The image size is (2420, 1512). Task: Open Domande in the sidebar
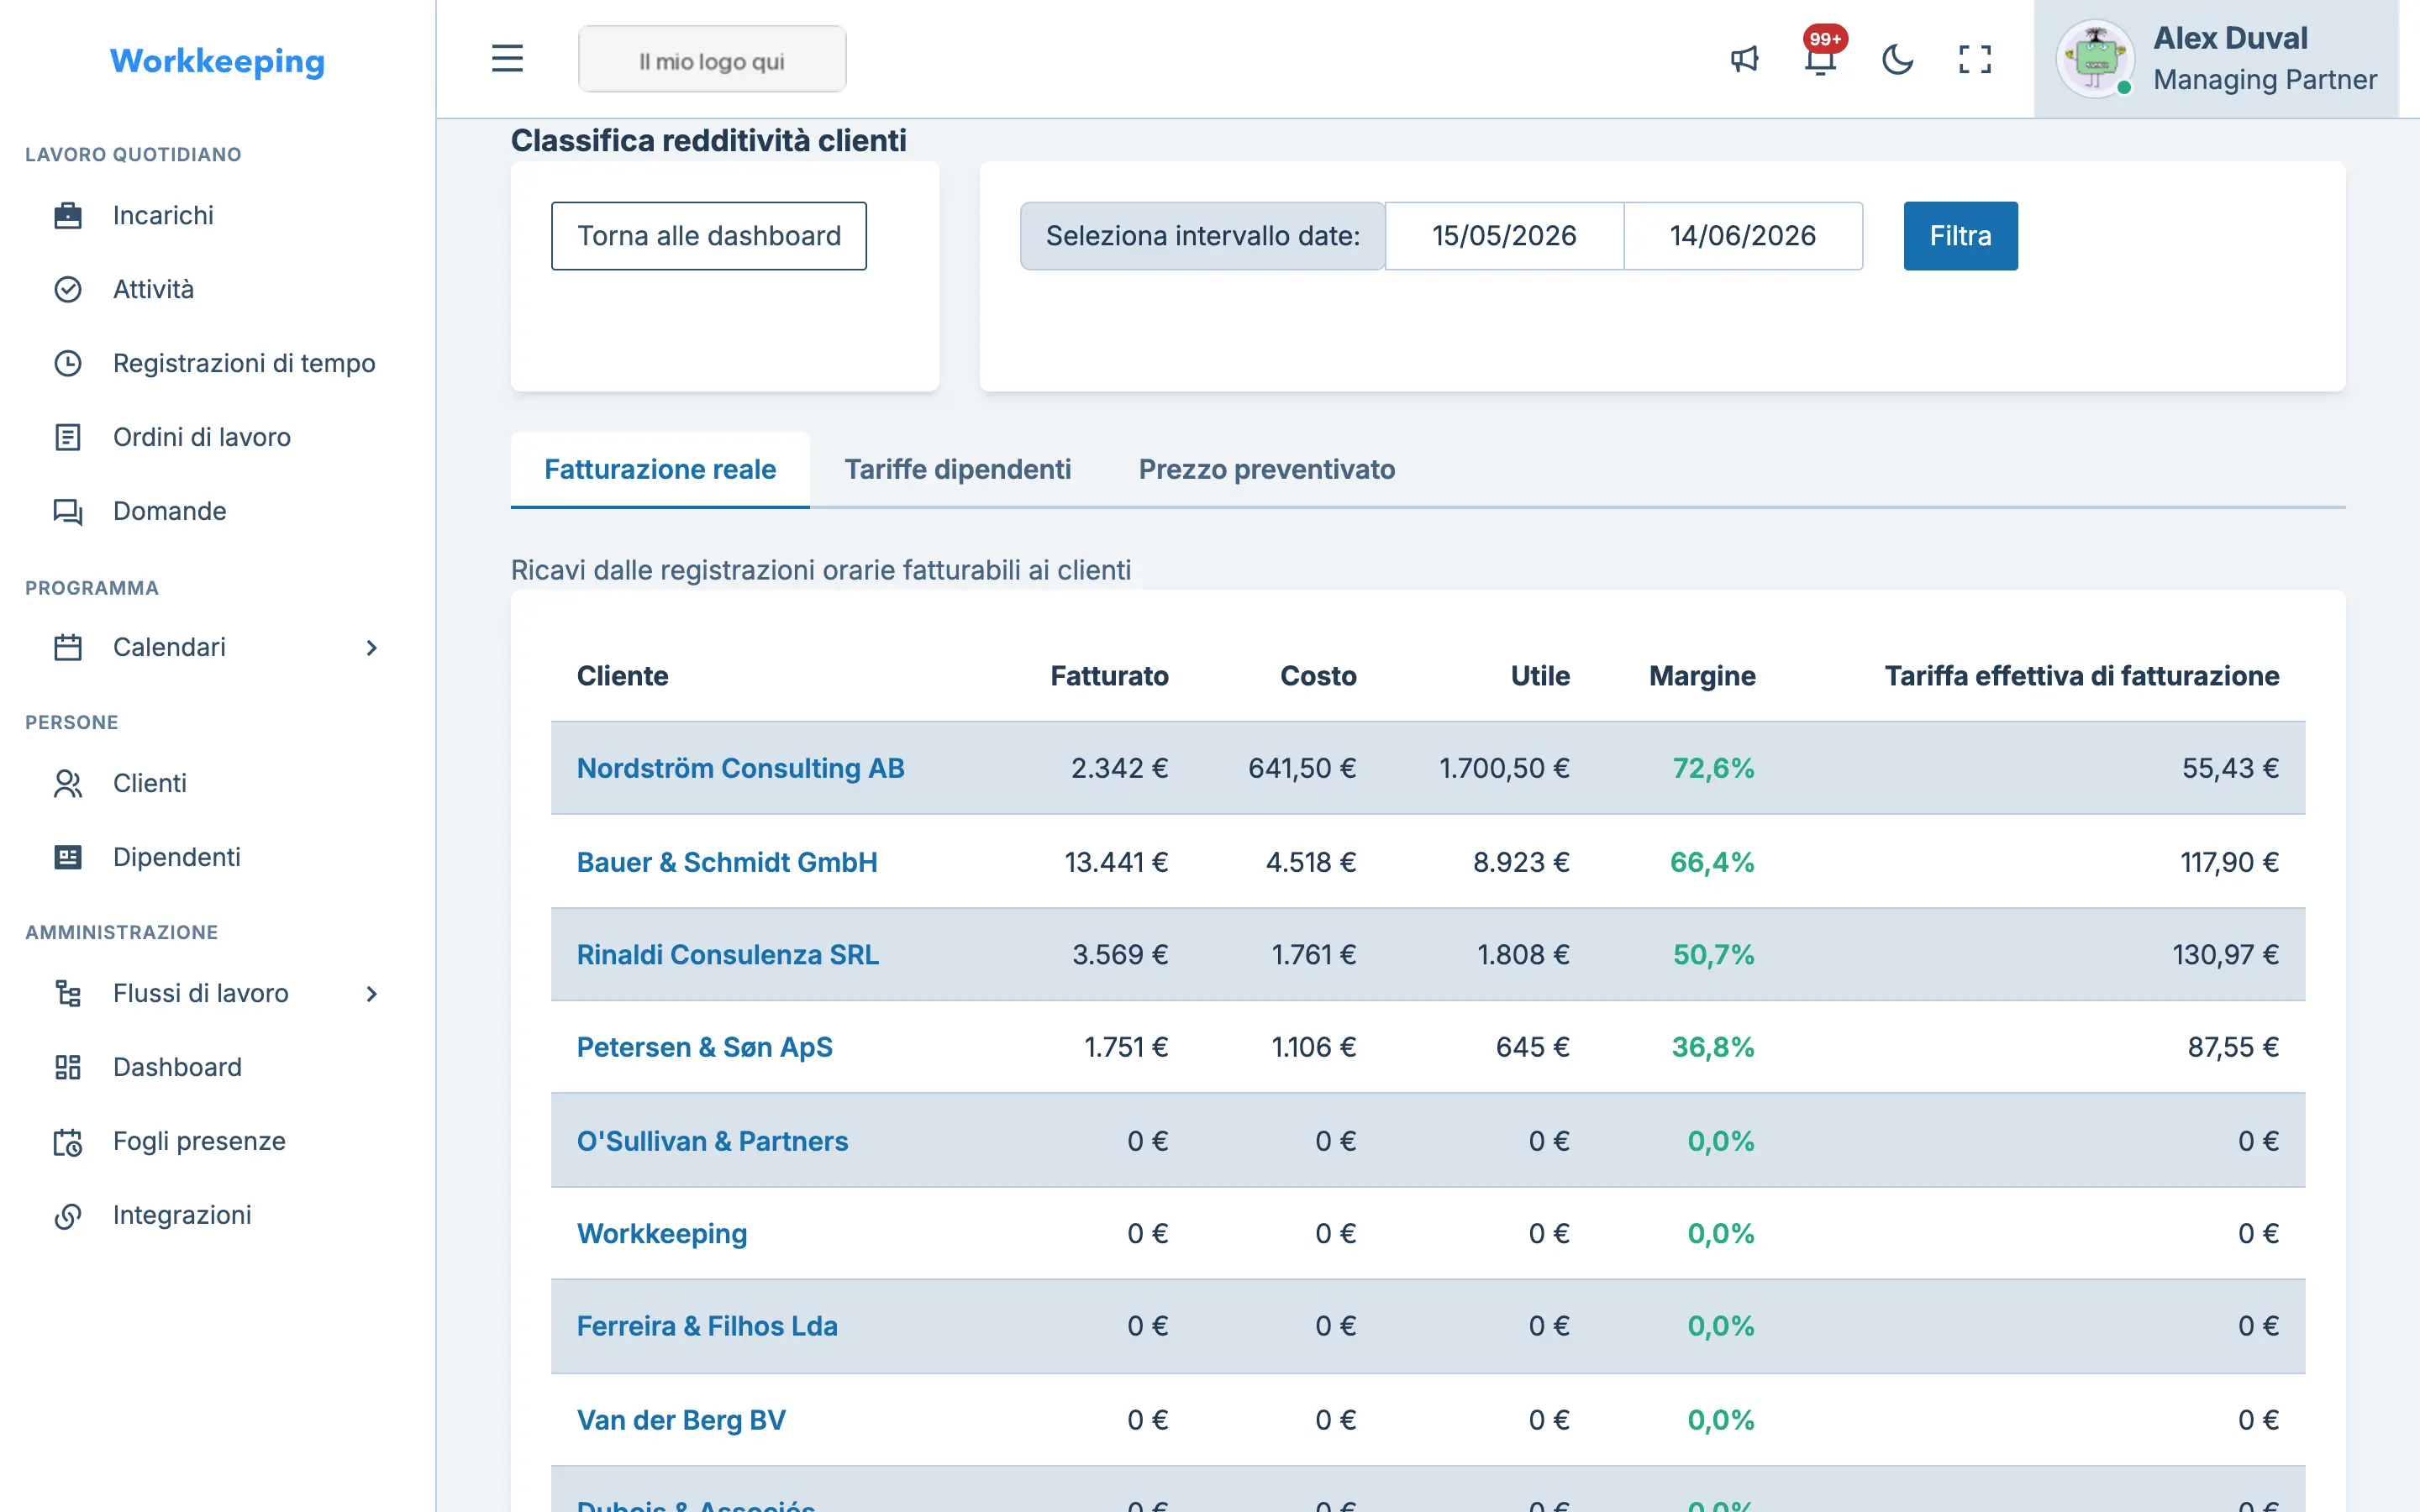click(170, 511)
